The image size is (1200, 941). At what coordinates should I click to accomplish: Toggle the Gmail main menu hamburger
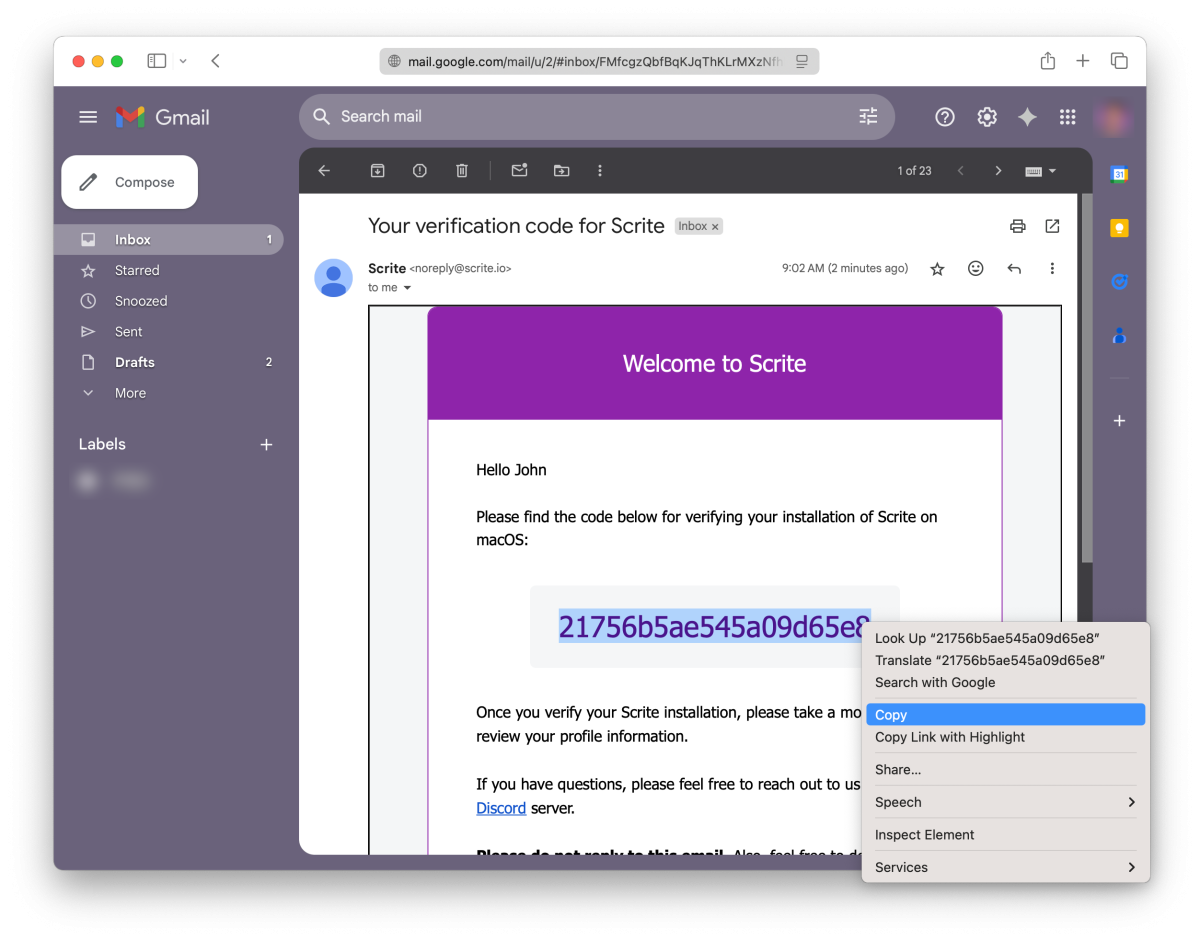tap(88, 117)
